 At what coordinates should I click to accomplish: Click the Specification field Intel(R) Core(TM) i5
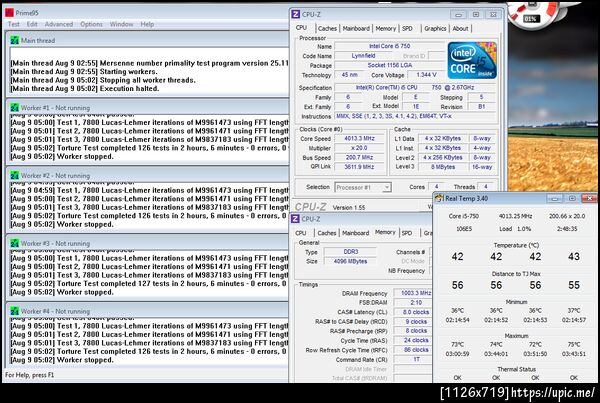(415, 87)
